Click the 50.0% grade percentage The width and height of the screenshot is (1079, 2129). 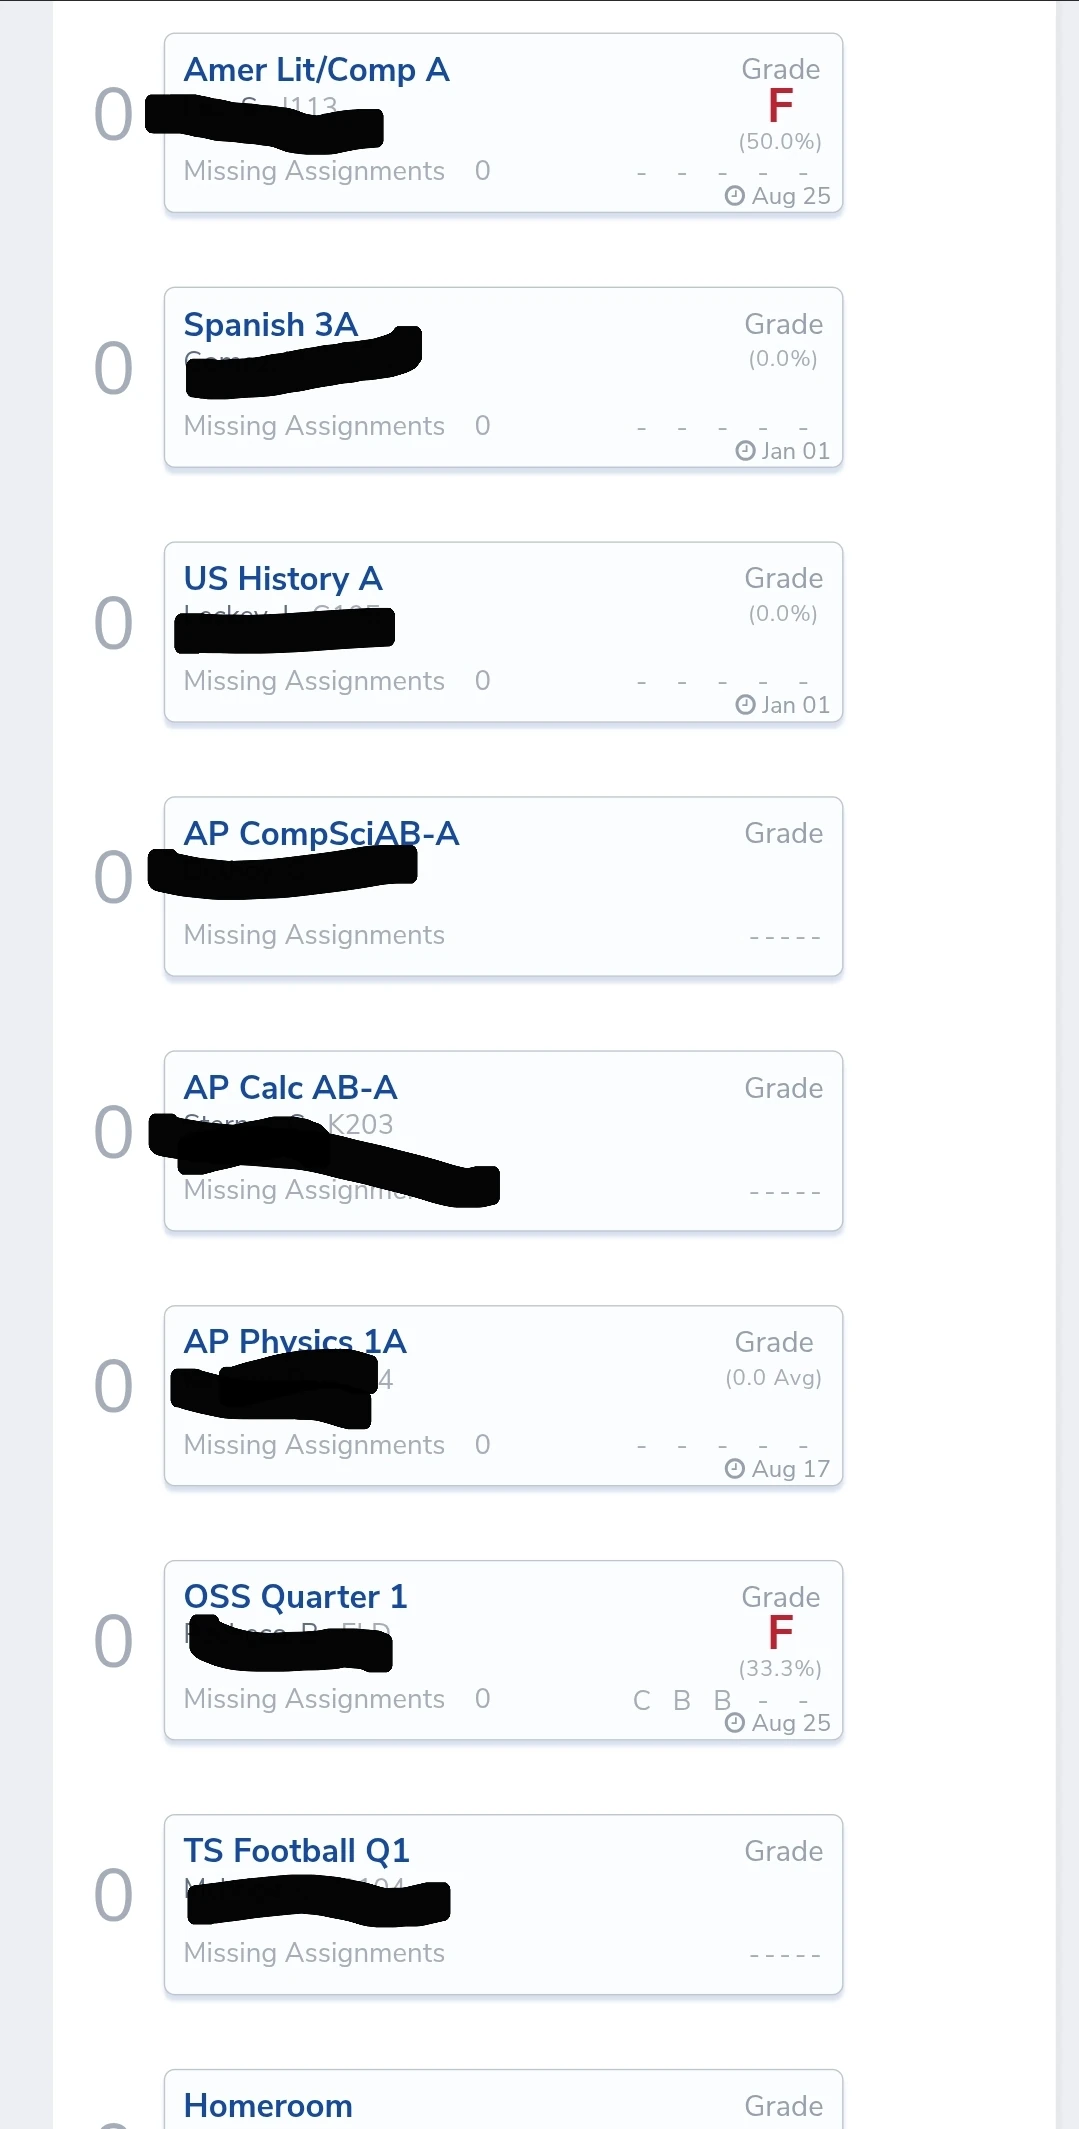(780, 142)
